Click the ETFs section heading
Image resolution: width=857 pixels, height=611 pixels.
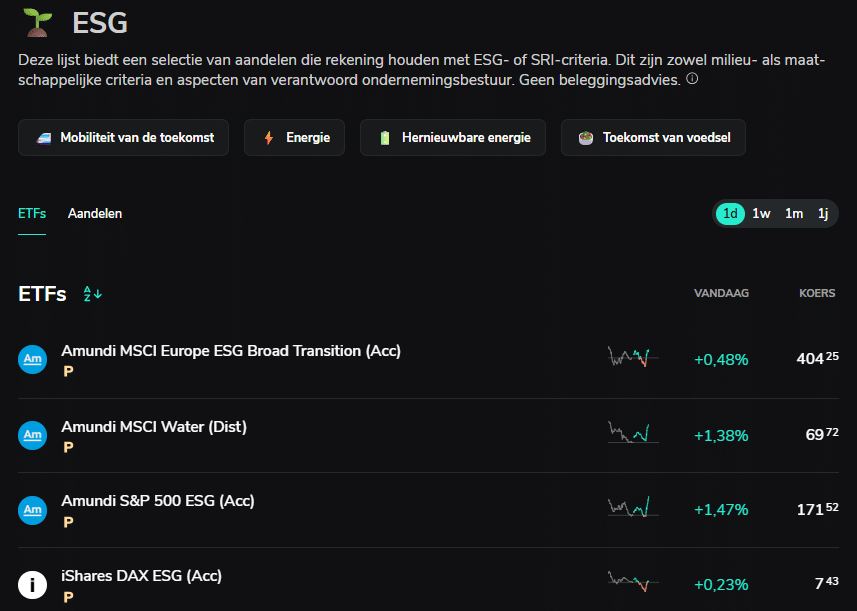(x=42, y=294)
